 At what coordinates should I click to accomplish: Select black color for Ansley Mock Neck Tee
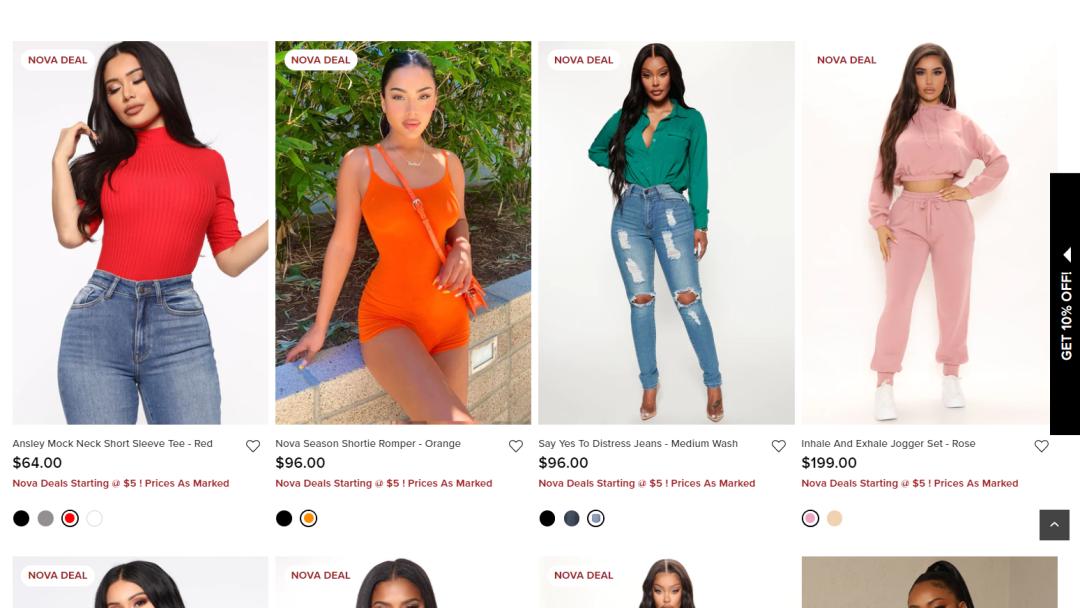tap(21, 518)
